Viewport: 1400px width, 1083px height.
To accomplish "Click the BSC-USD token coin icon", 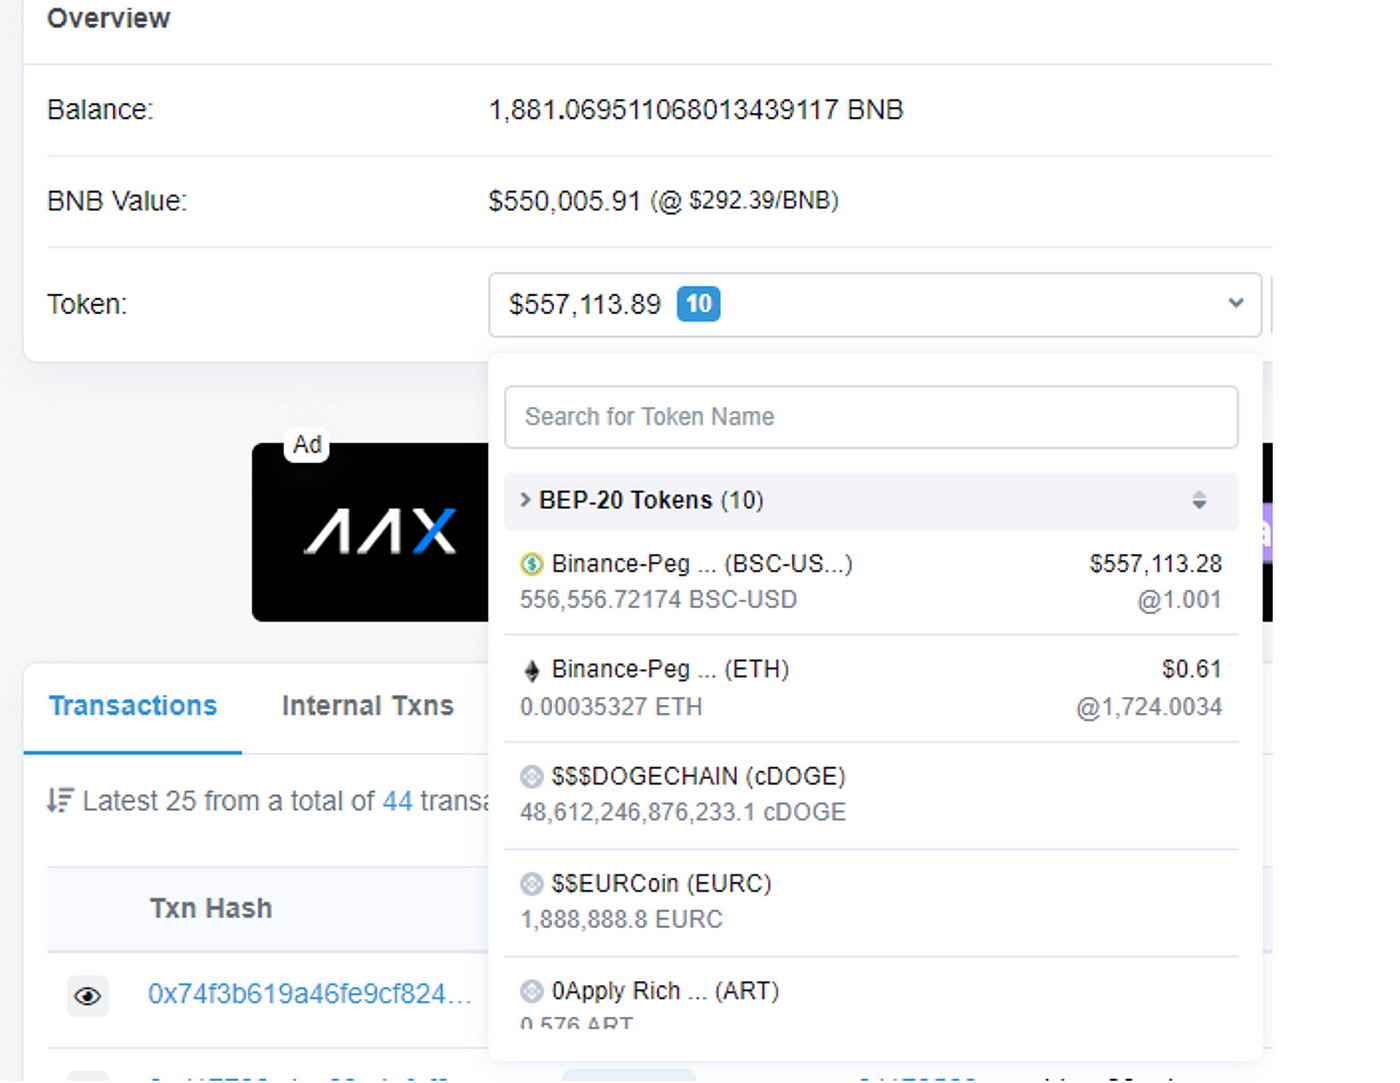I will (532, 565).
